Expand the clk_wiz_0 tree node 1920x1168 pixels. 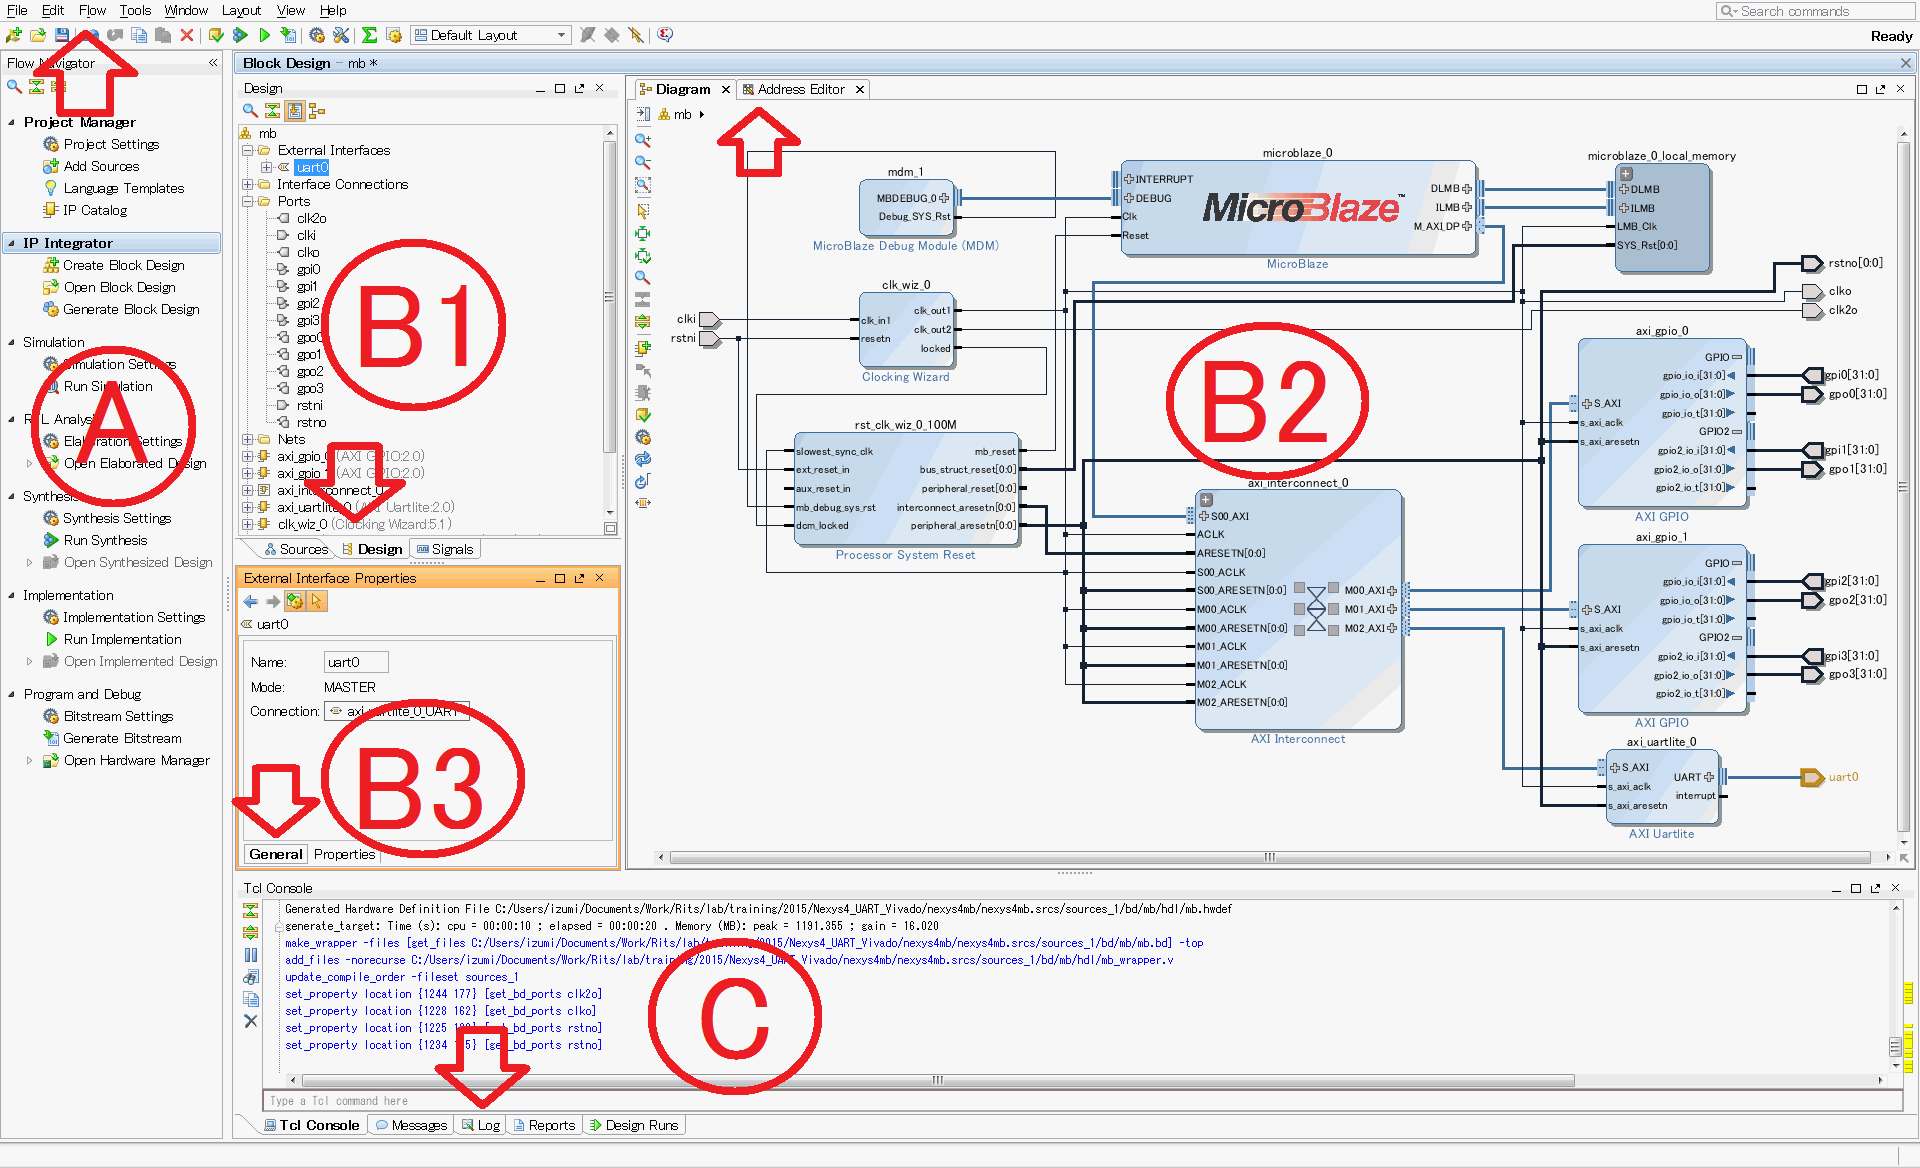point(247,524)
